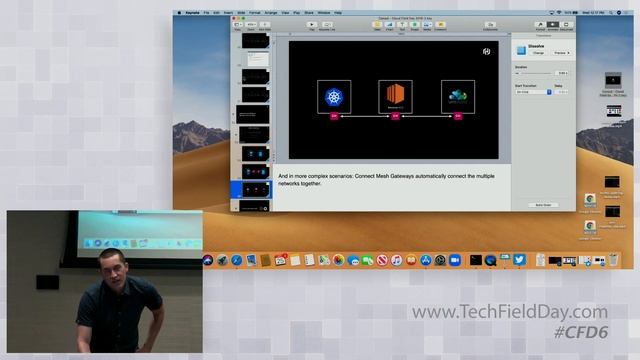
Task: Select the top slide thumbnail in navigator
Action: [x=256, y=41]
